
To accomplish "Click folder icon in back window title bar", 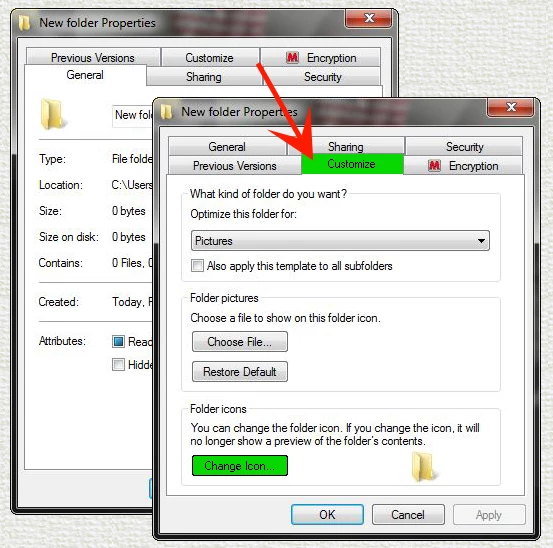I will (x=24, y=23).
